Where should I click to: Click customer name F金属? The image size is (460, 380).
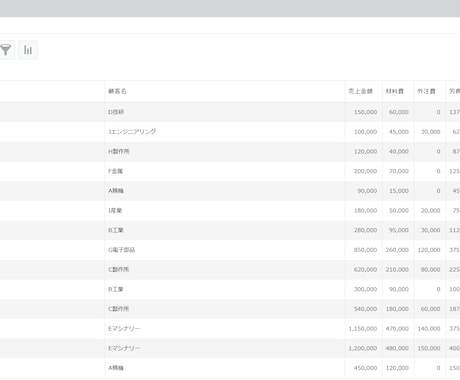tap(115, 171)
